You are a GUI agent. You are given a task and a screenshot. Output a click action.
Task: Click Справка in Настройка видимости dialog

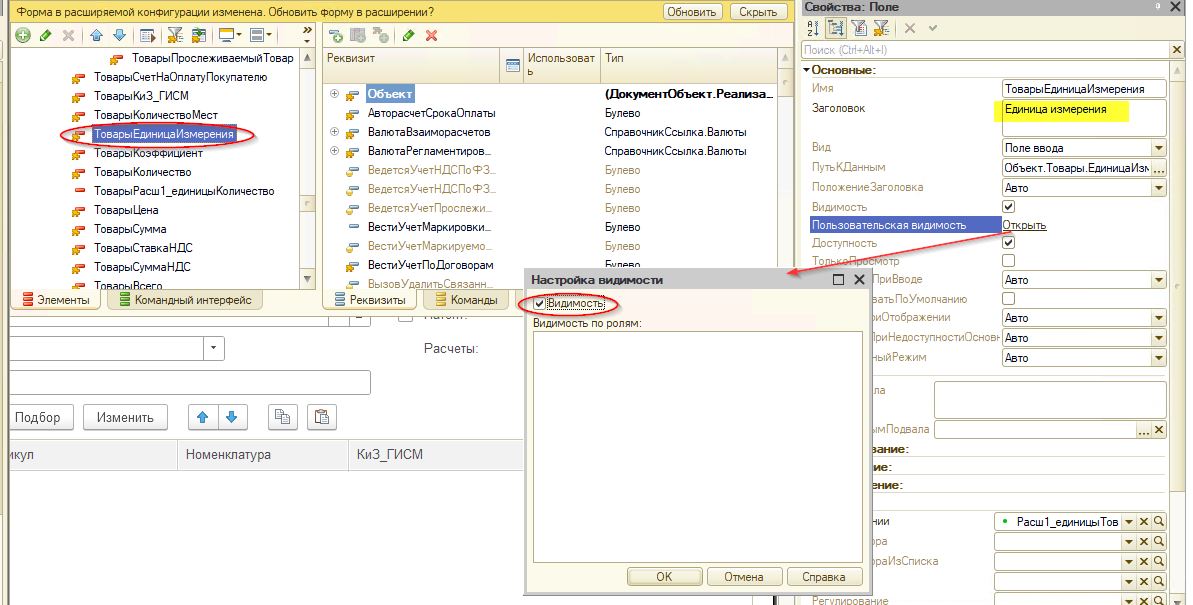pos(824,577)
